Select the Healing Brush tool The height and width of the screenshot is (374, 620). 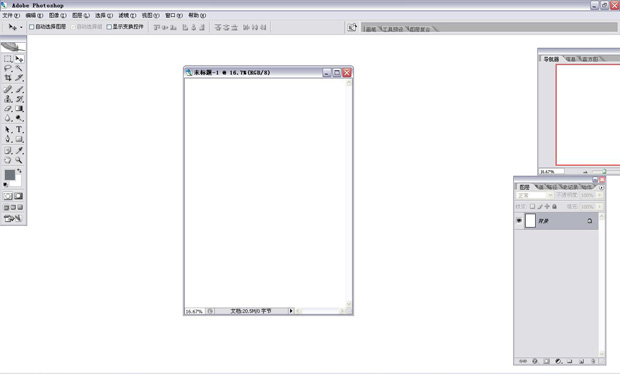8,89
